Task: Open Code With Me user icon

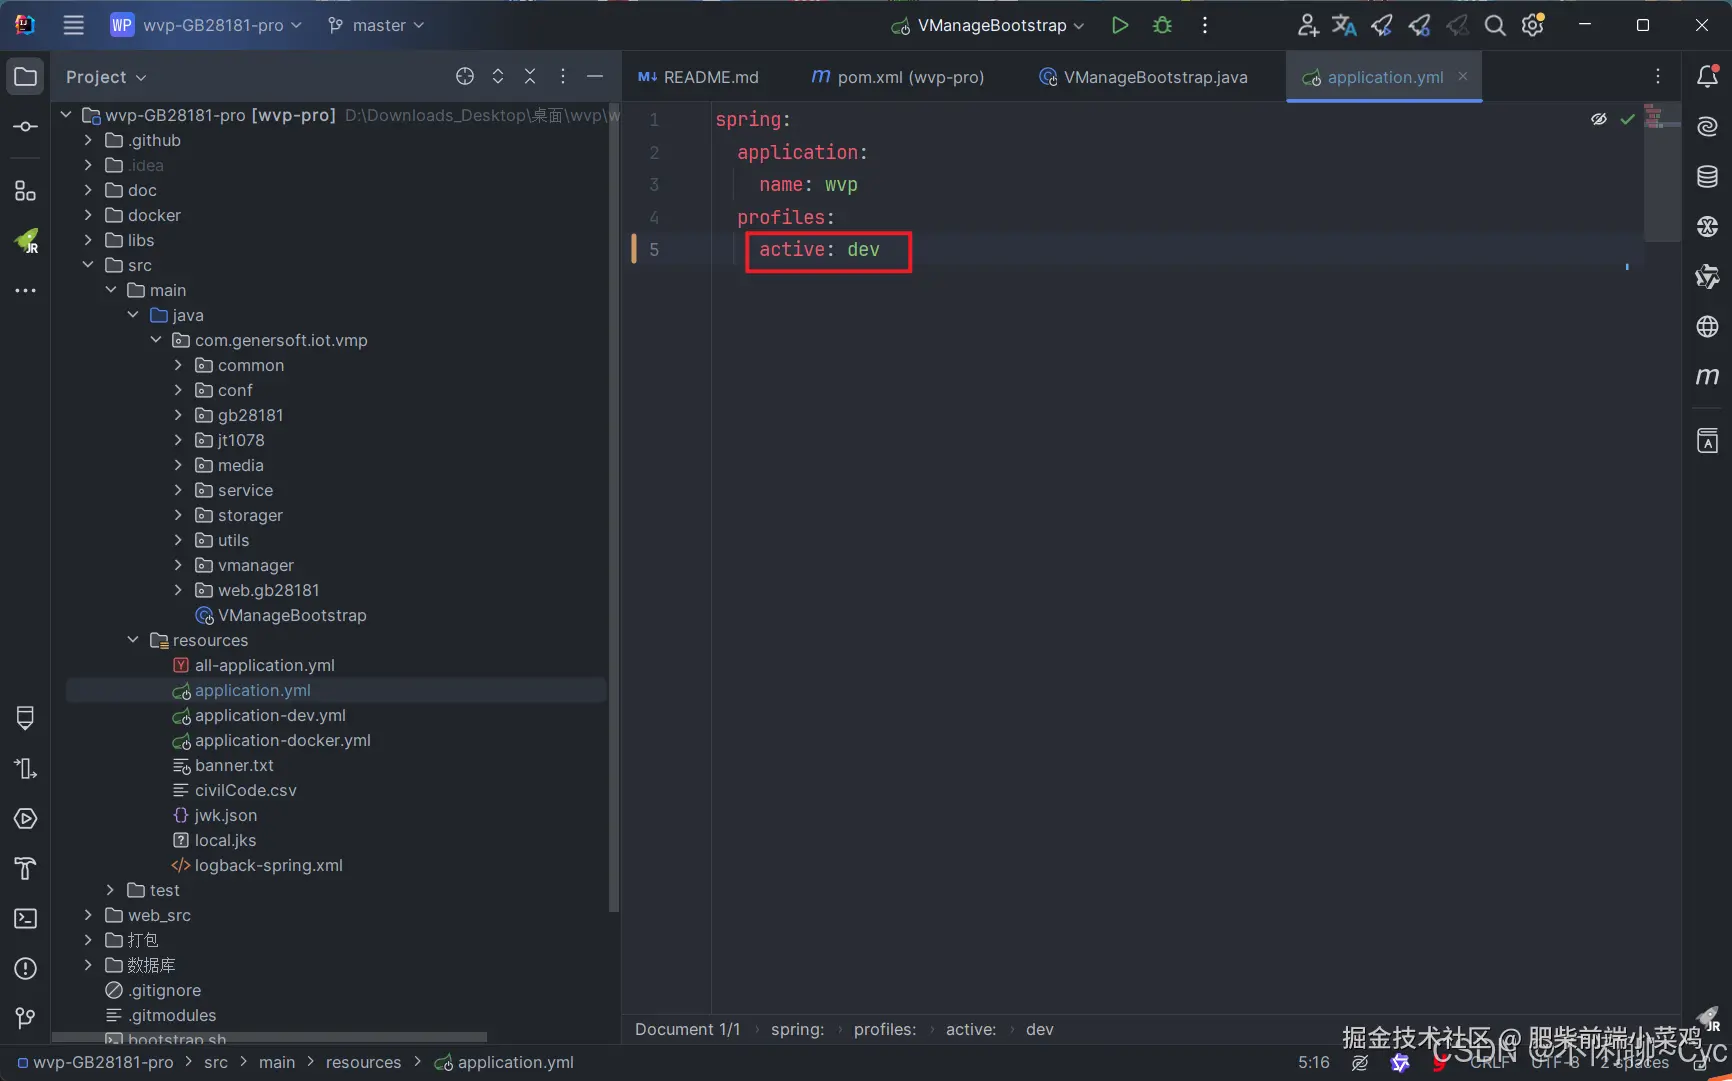Action: click(x=1307, y=25)
